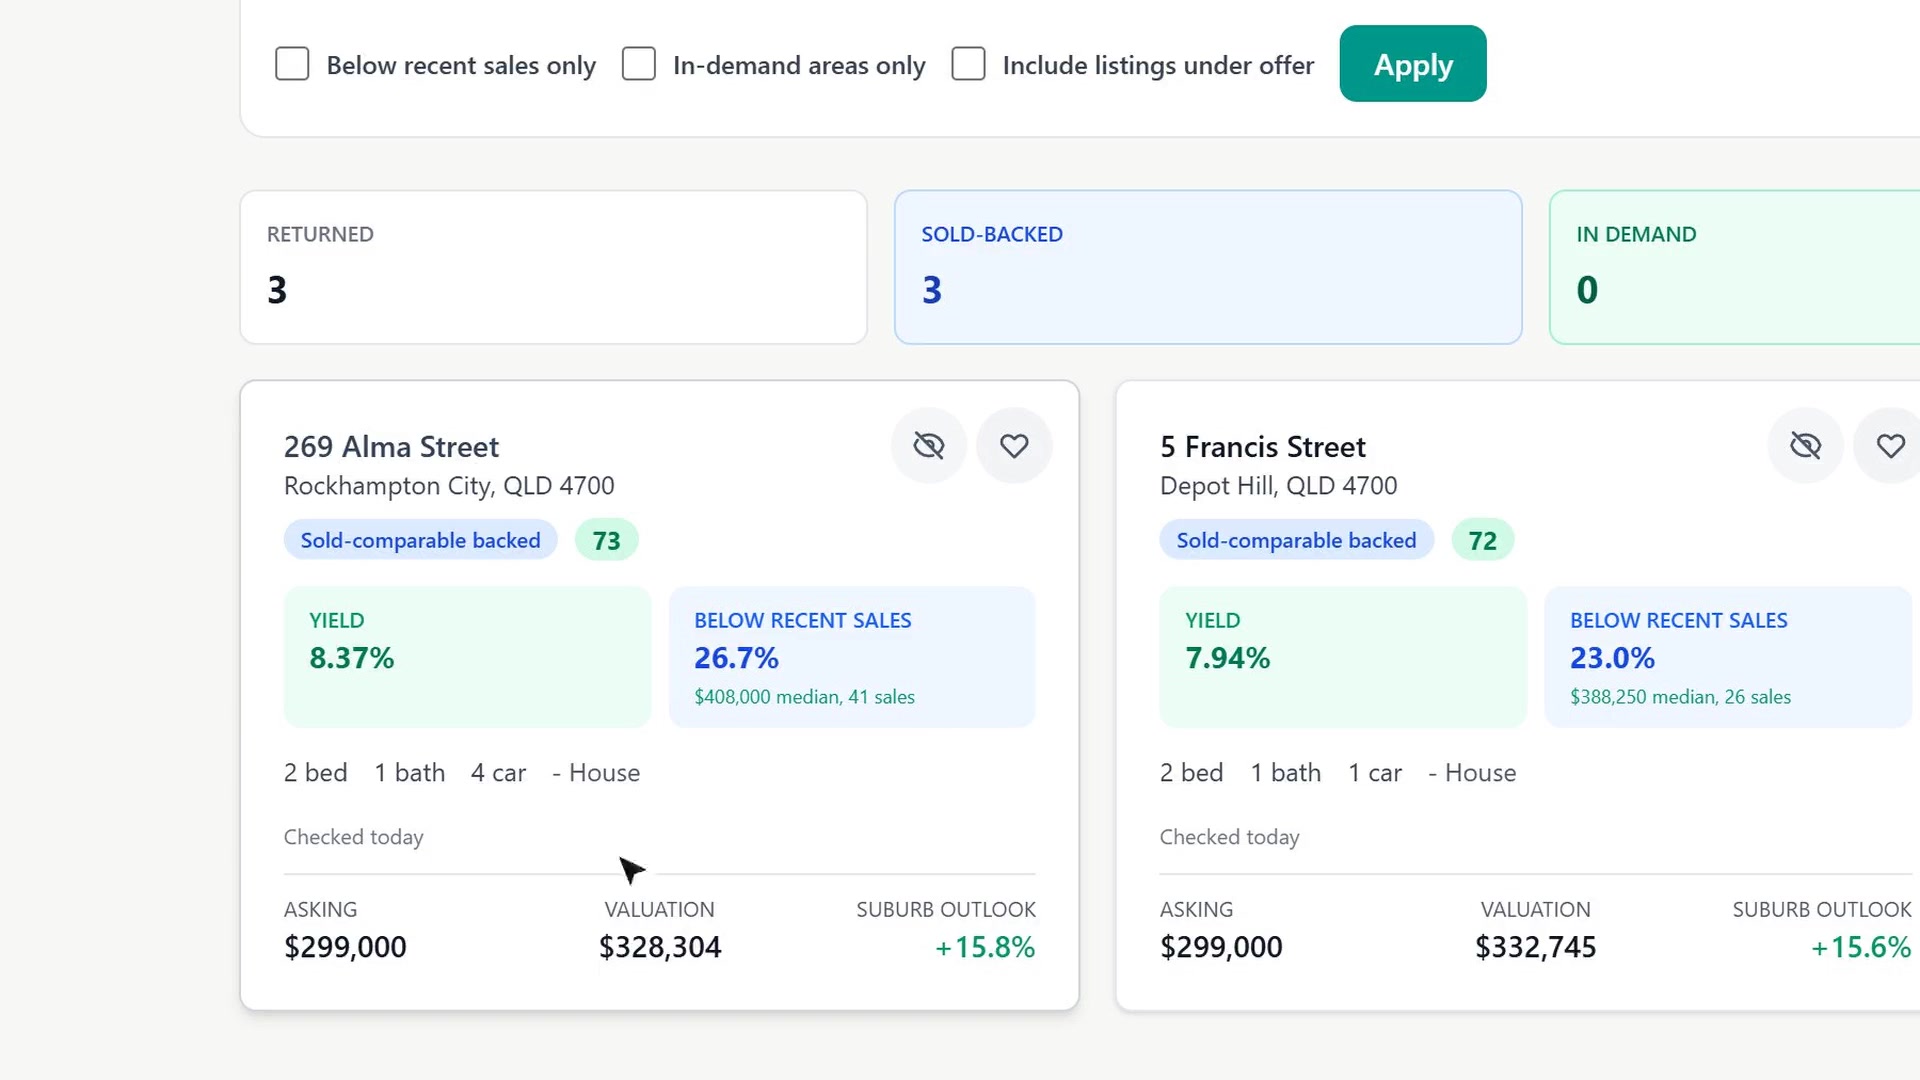
Task: Click the score badge 72
Action: 1482,540
